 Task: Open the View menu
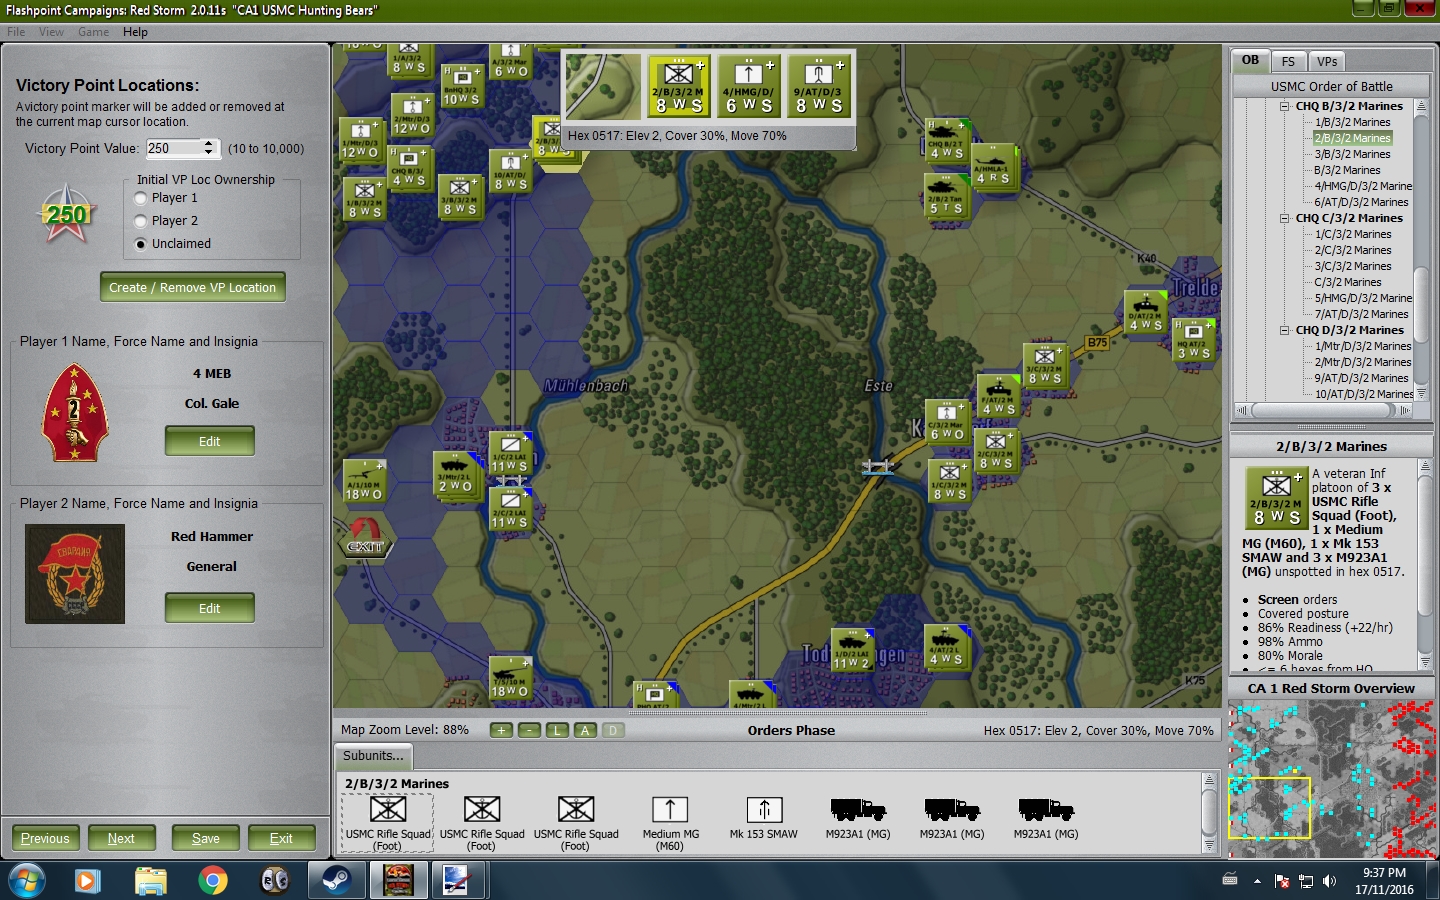[51, 32]
